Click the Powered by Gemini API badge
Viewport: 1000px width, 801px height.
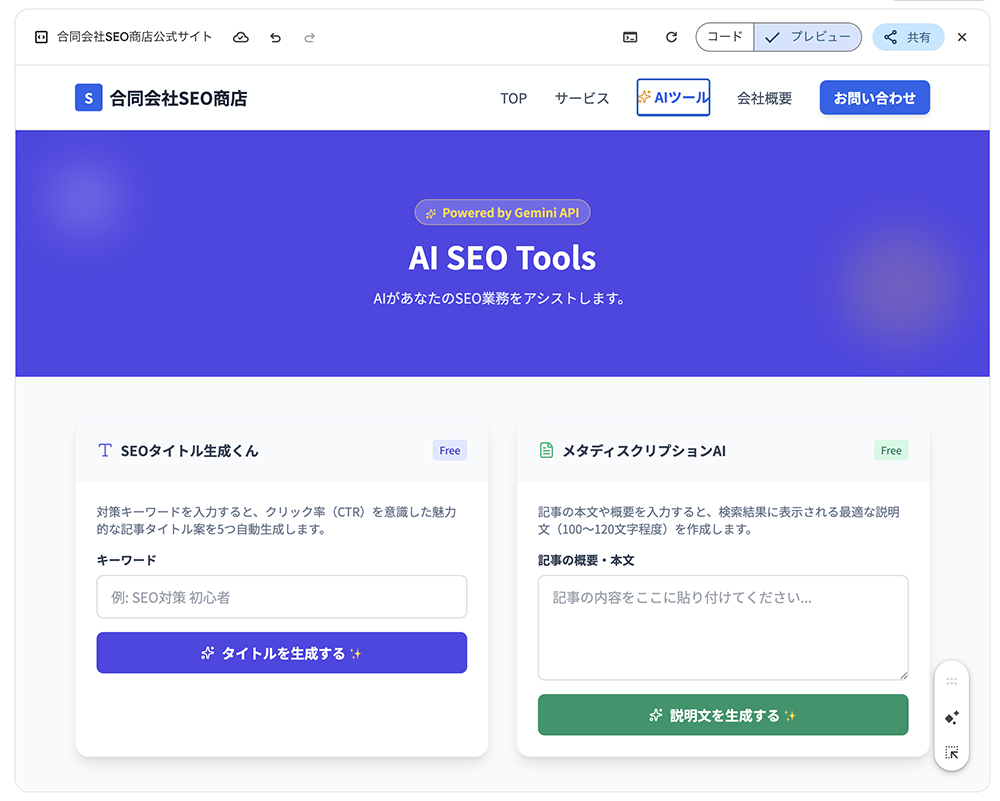(x=502, y=212)
